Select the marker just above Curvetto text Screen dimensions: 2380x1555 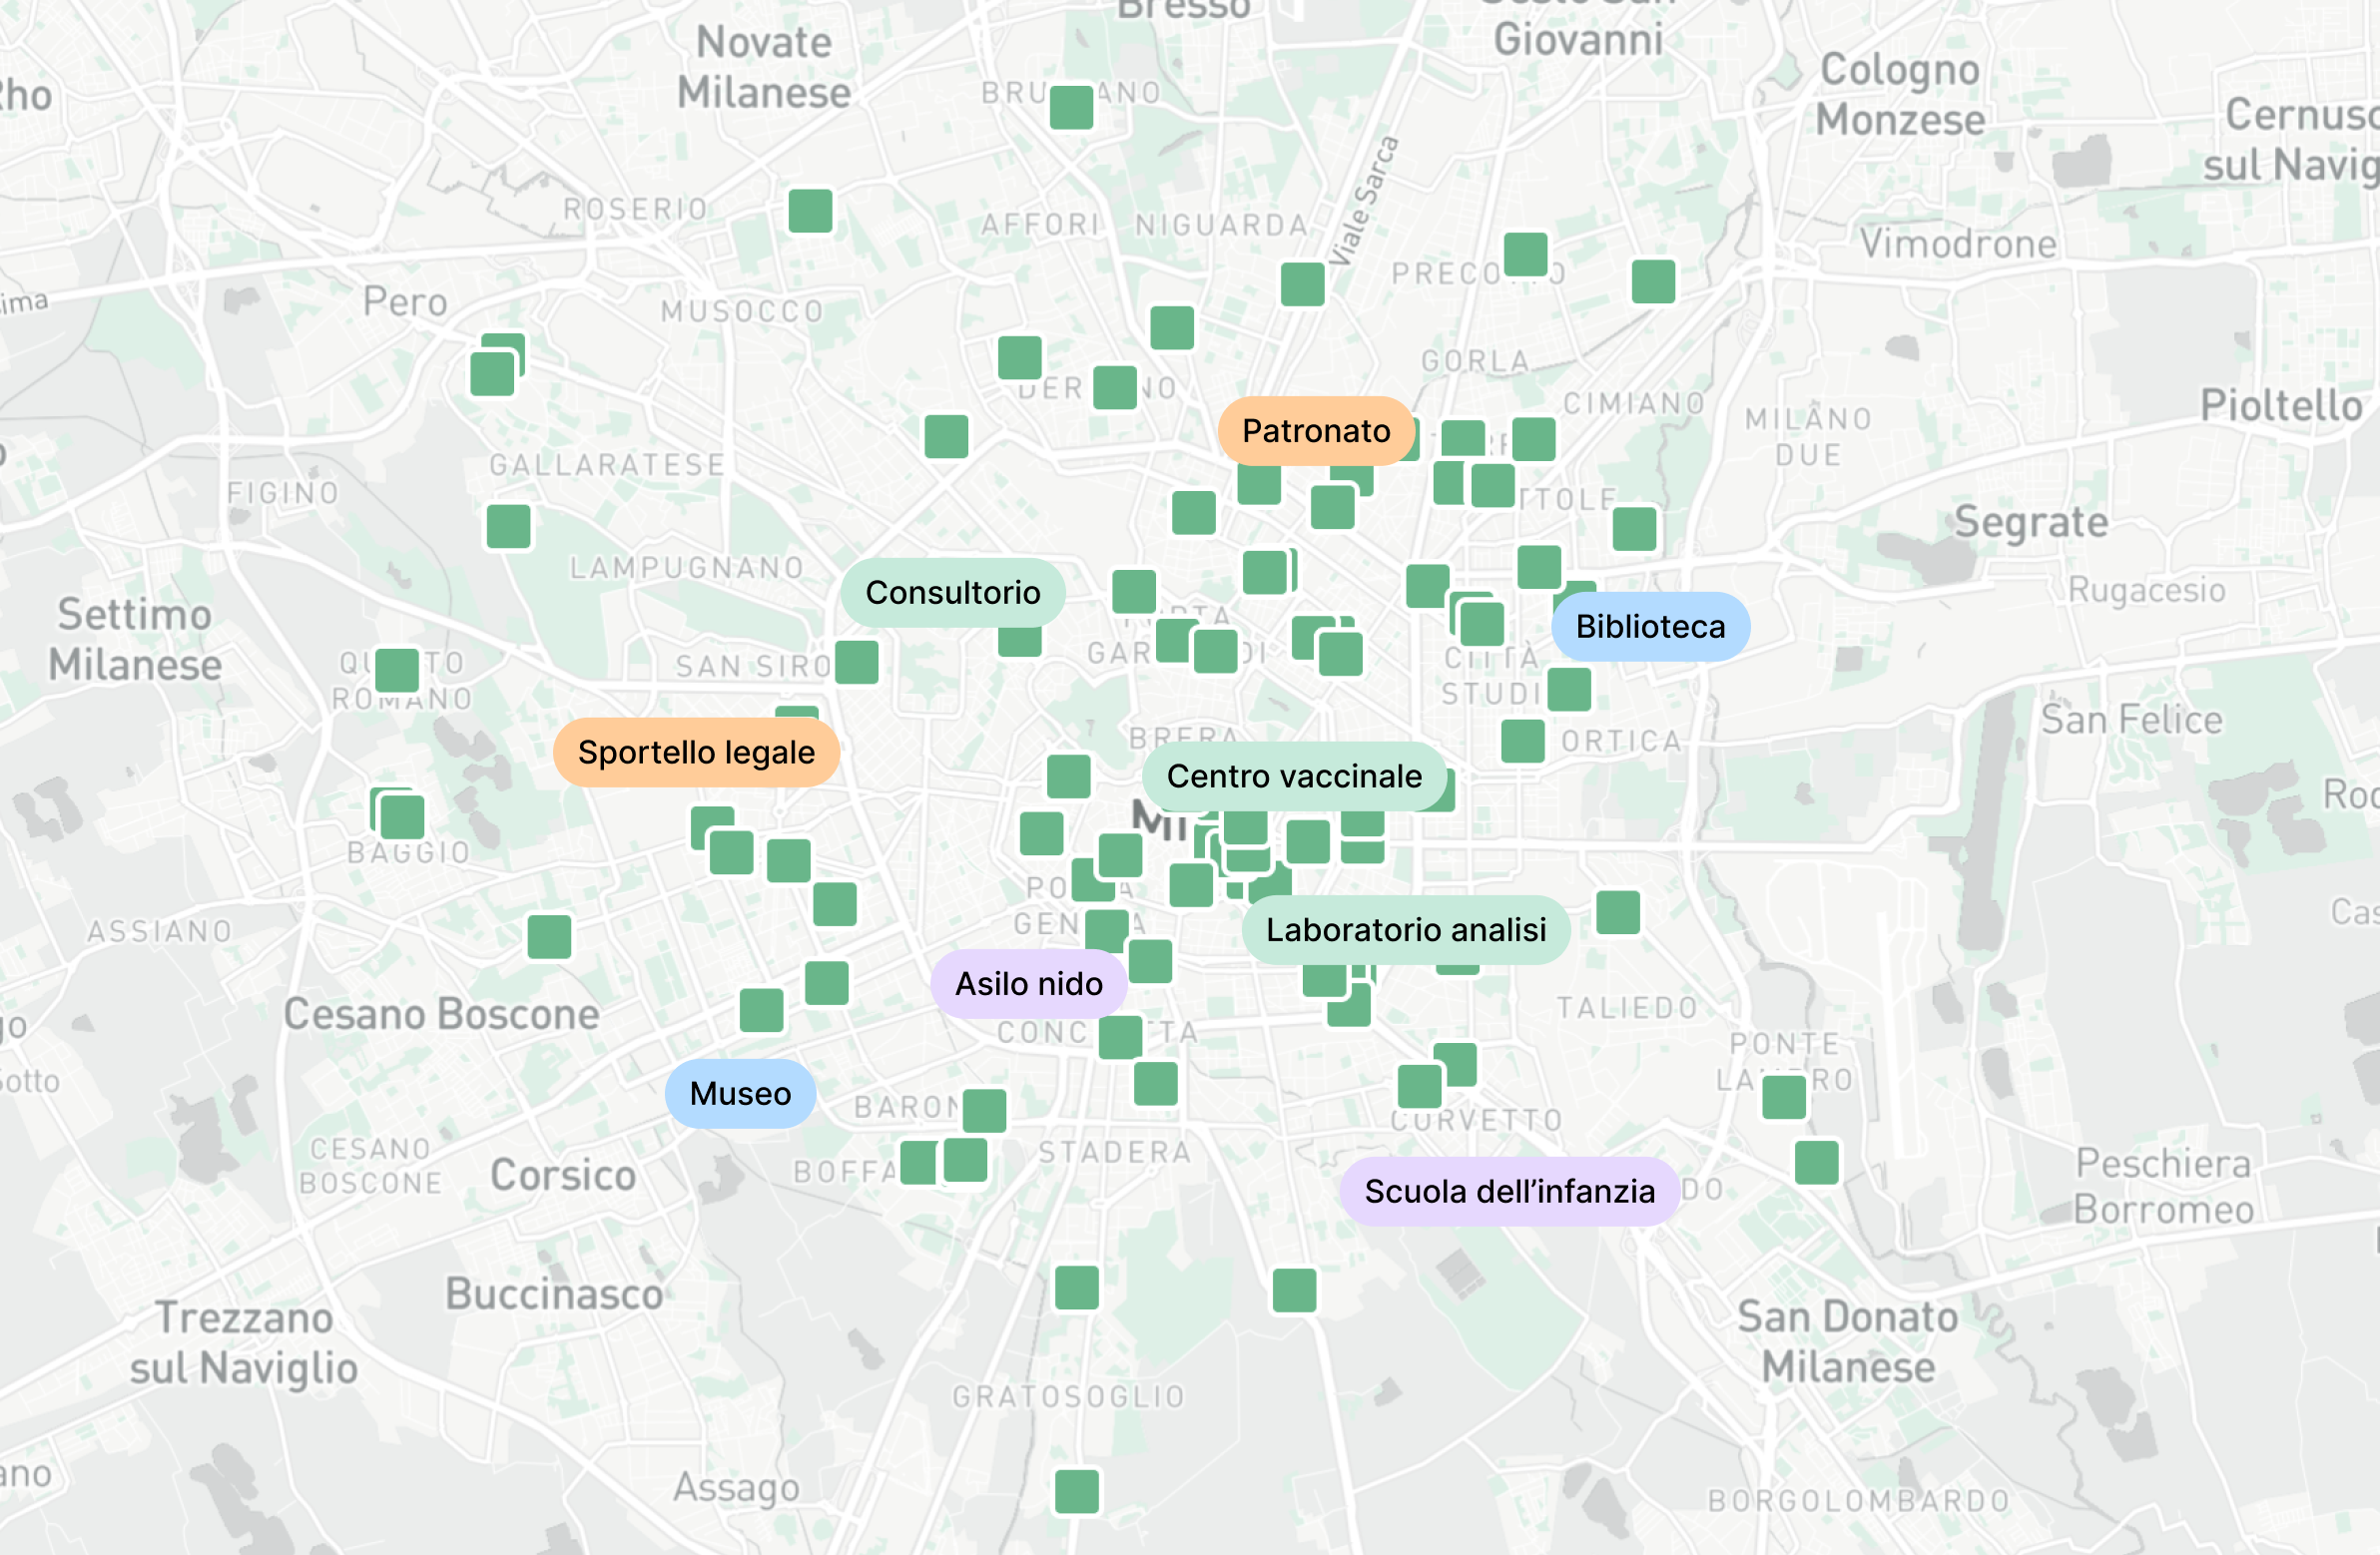point(1419,1086)
